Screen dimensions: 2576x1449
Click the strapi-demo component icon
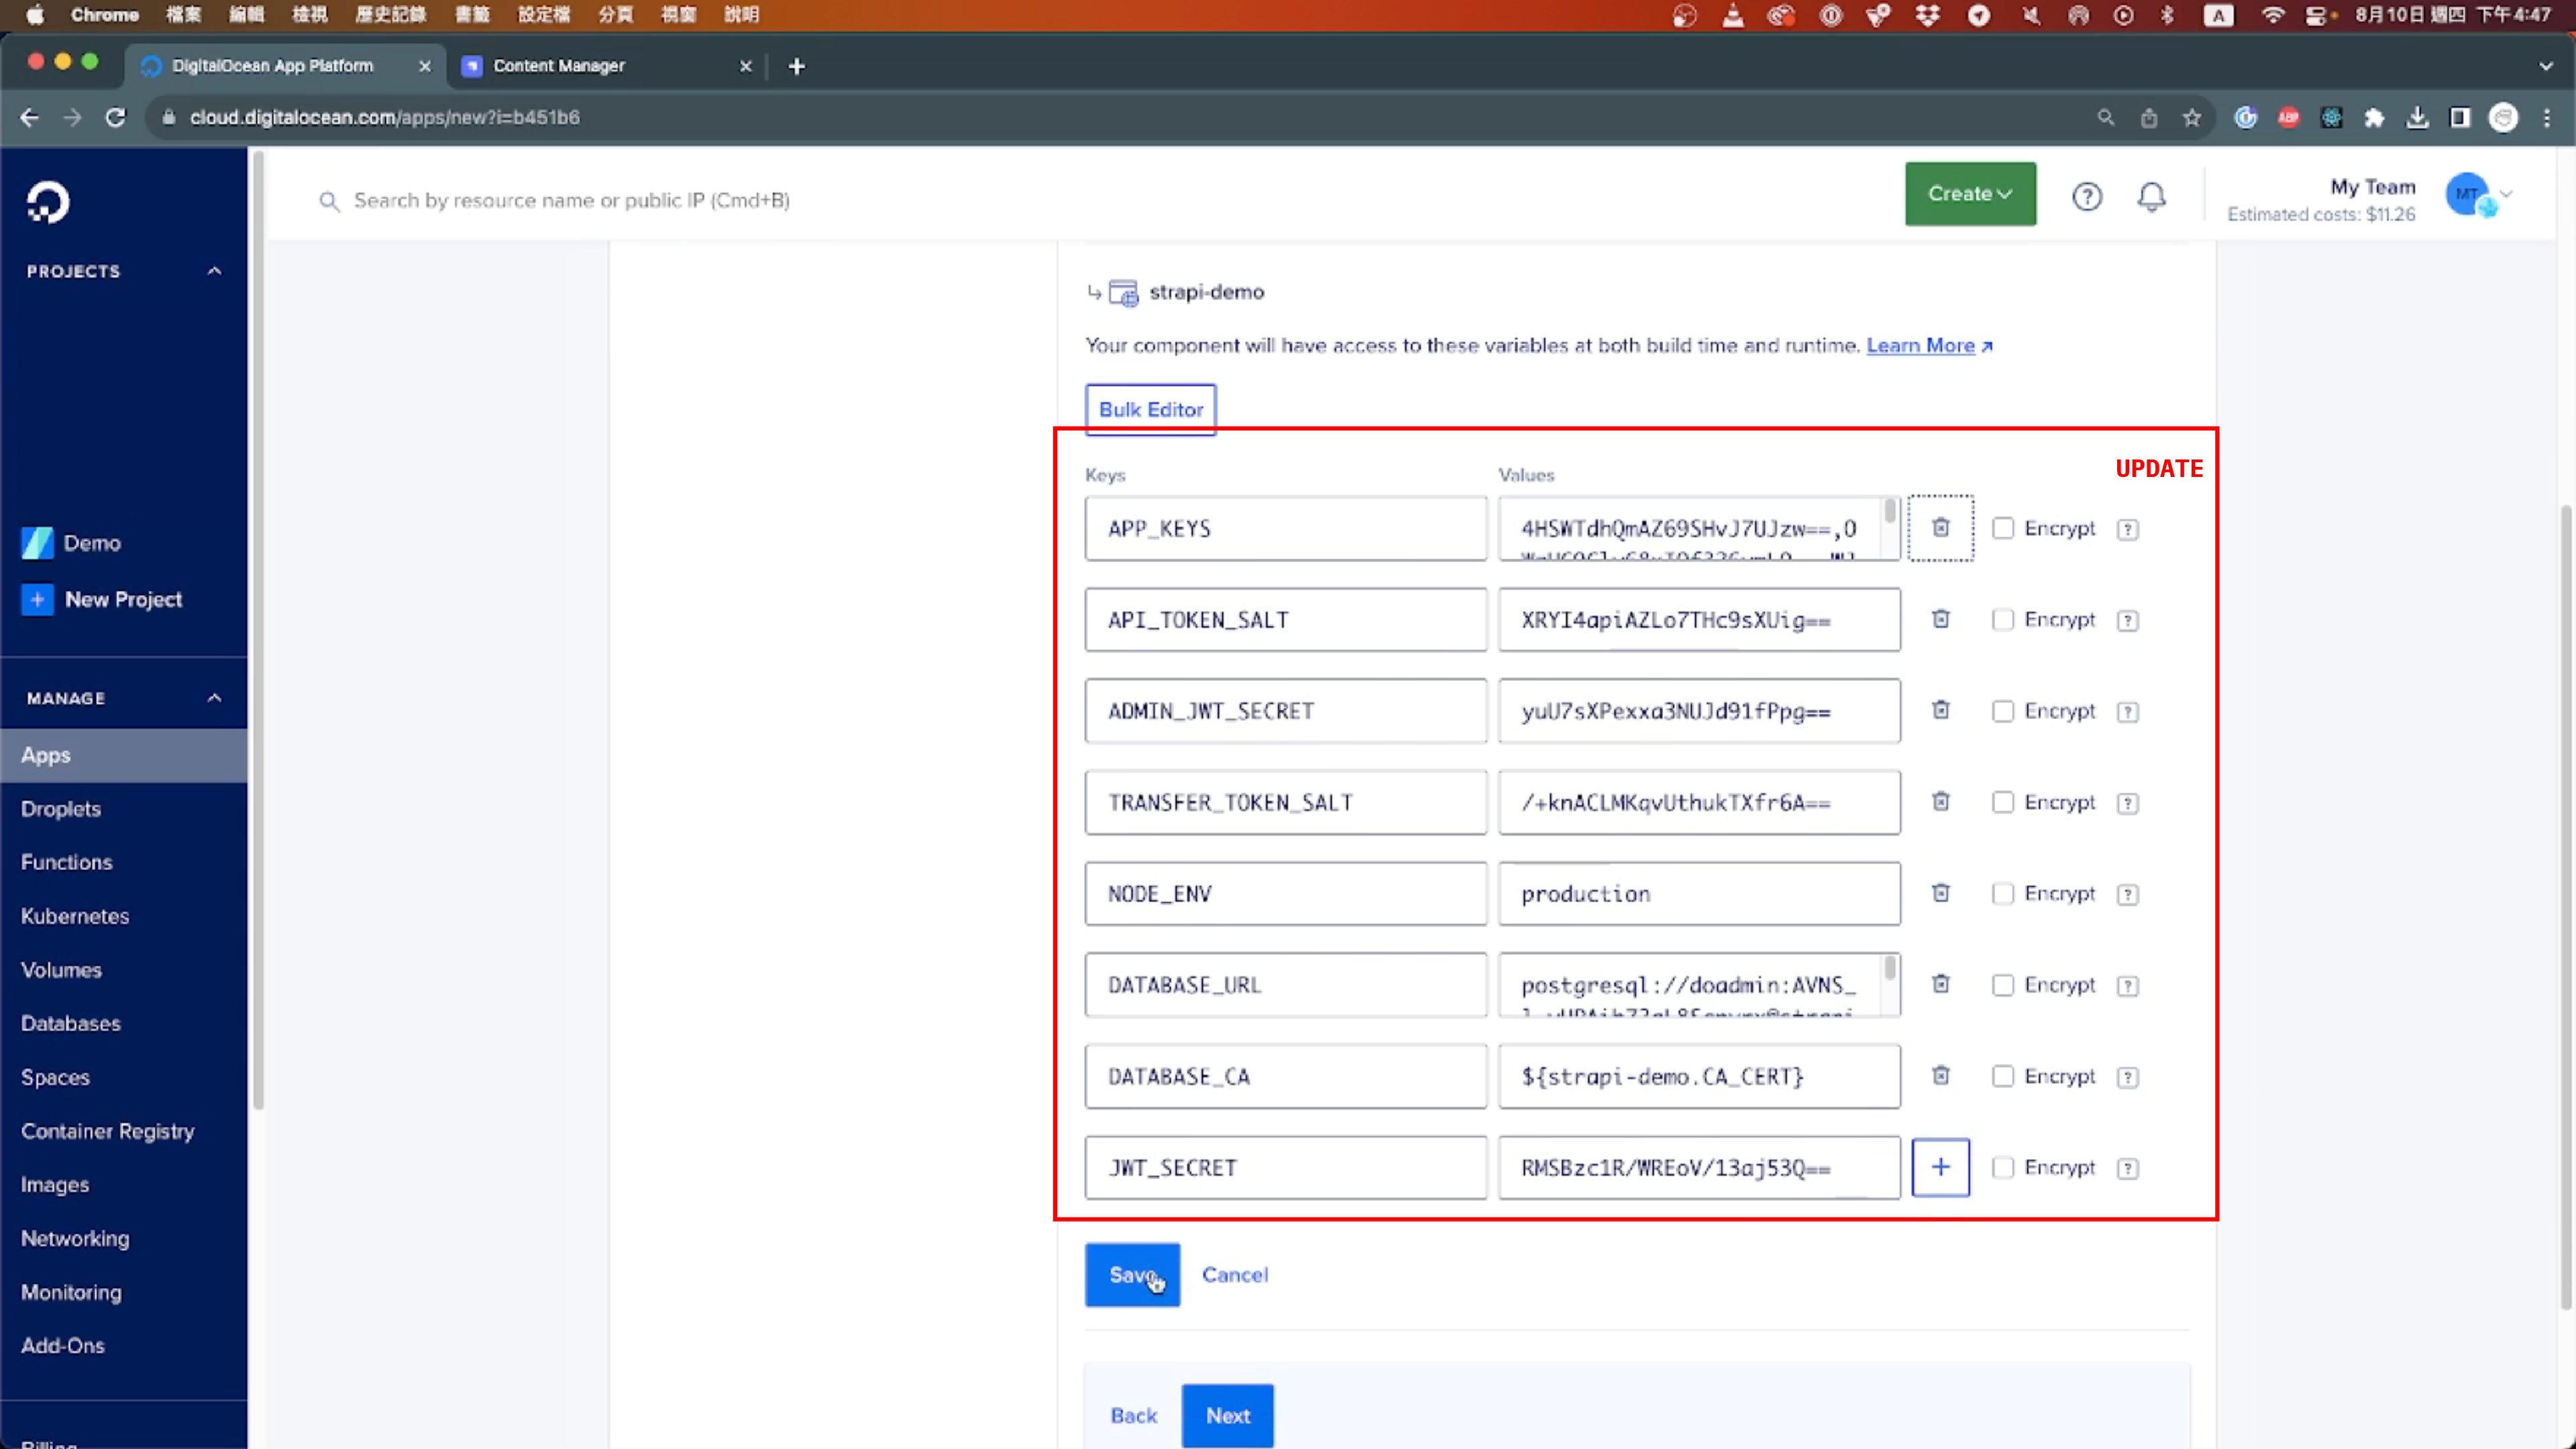click(1124, 292)
